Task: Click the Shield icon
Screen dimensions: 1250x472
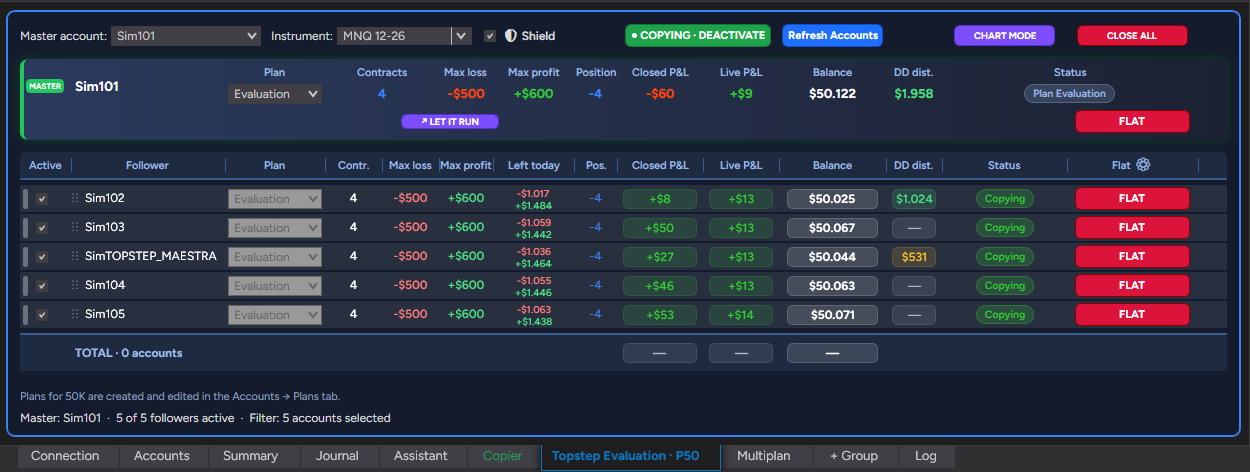Action: (x=511, y=36)
